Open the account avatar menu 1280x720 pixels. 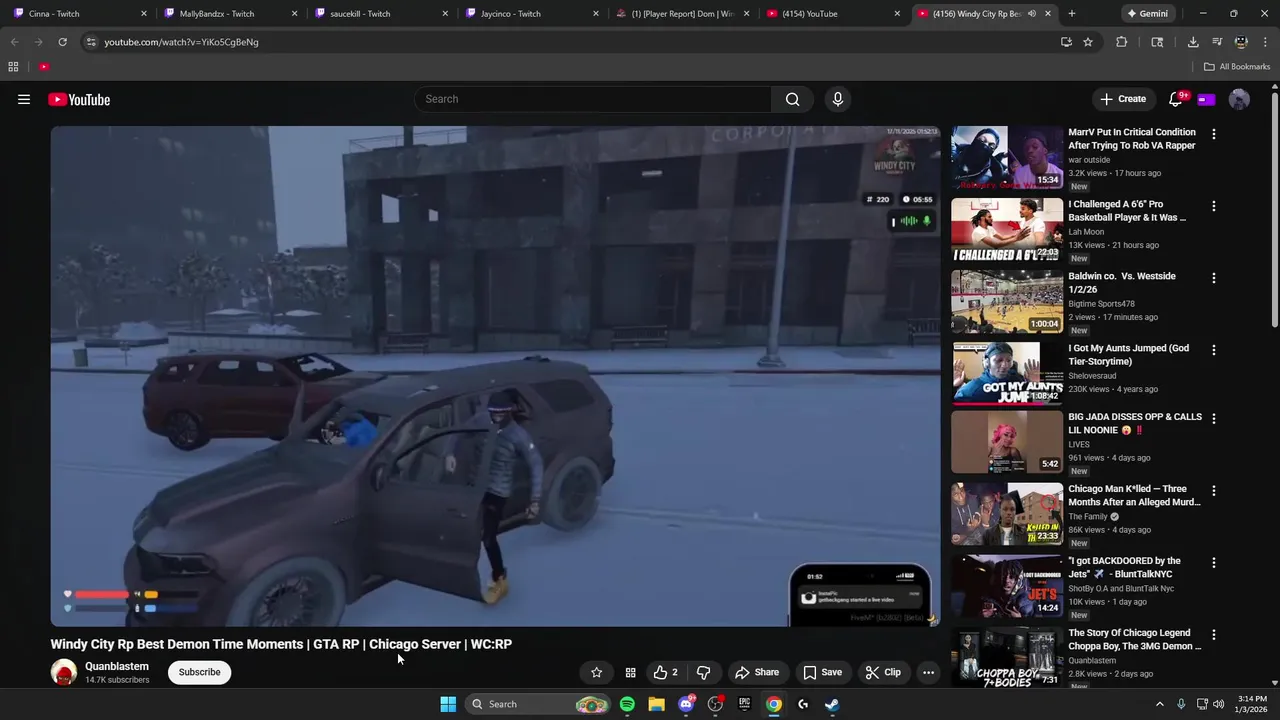tap(1239, 99)
